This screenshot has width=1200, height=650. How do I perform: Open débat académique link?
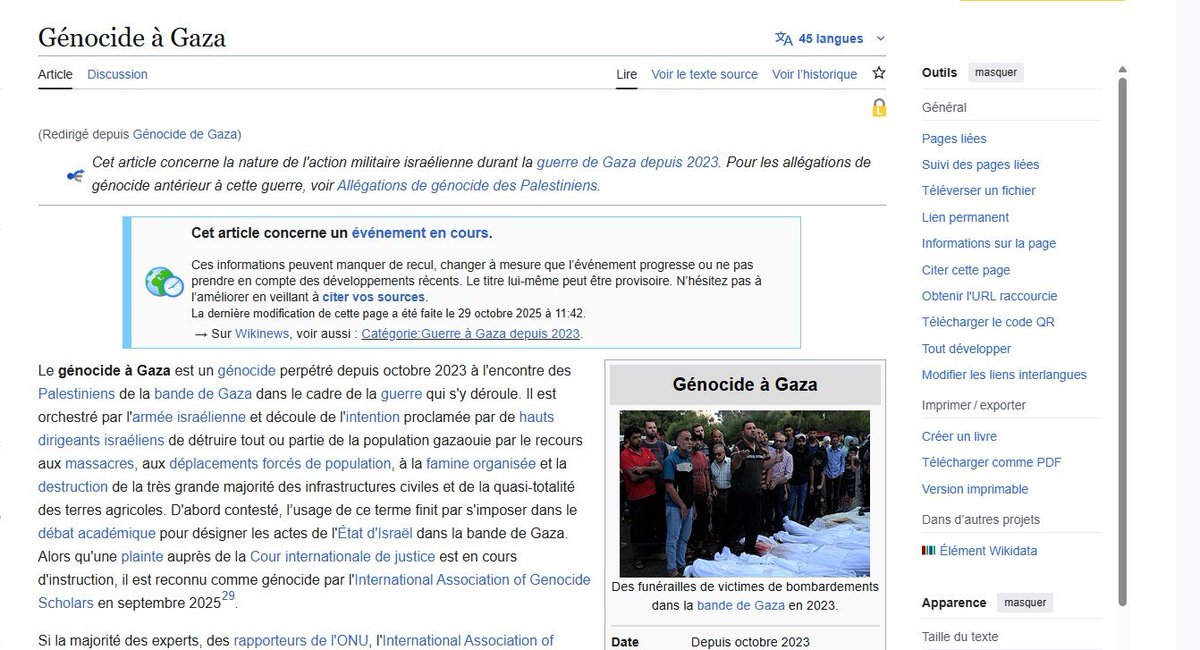97,532
